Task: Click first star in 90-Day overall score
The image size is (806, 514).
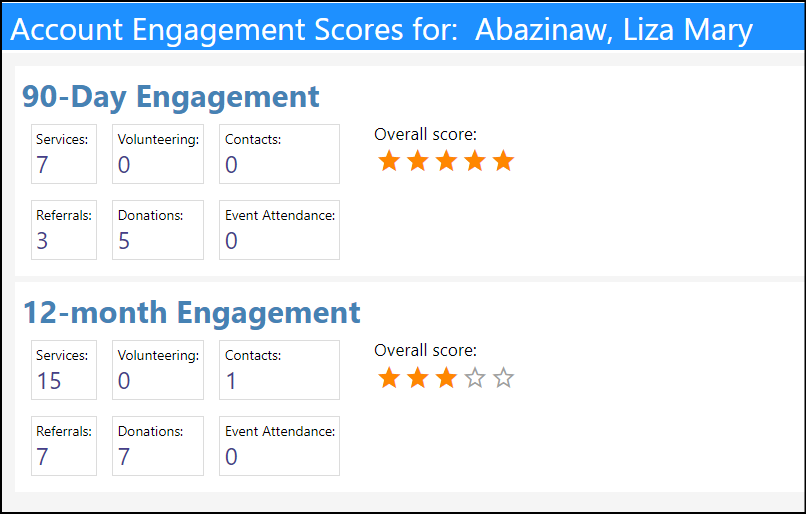Action: pos(389,161)
